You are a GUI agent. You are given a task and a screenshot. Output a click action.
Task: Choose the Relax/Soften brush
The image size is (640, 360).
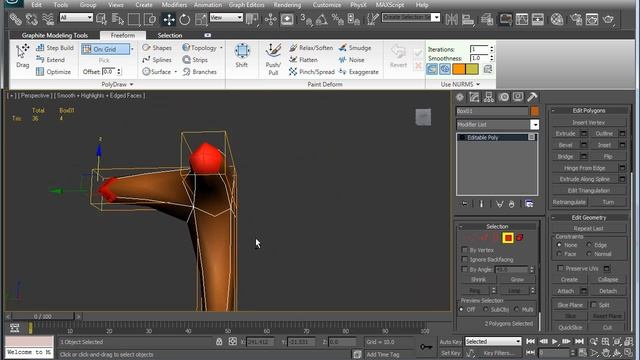point(311,48)
